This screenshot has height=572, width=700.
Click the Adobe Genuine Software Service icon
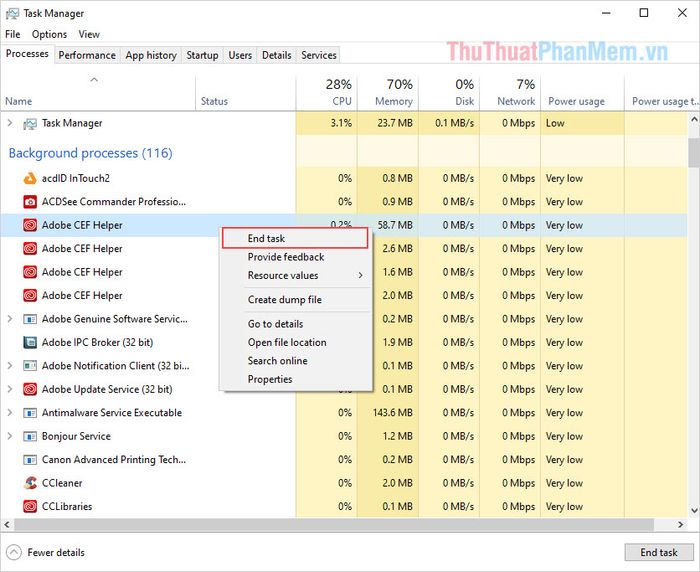[x=30, y=319]
